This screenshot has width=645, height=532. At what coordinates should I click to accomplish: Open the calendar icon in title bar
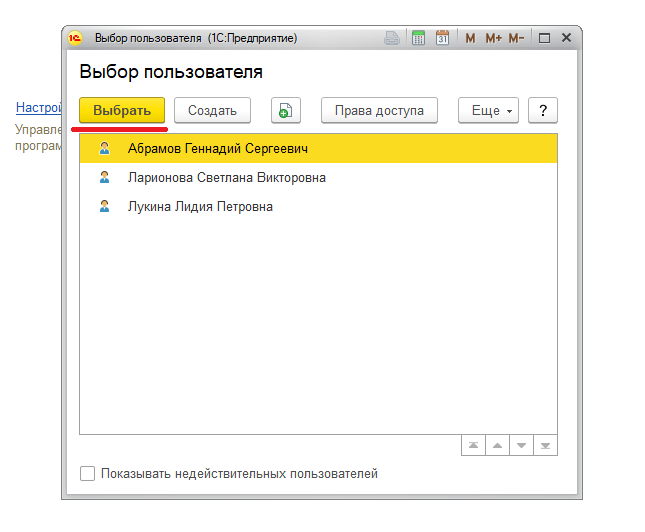(x=442, y=38)
